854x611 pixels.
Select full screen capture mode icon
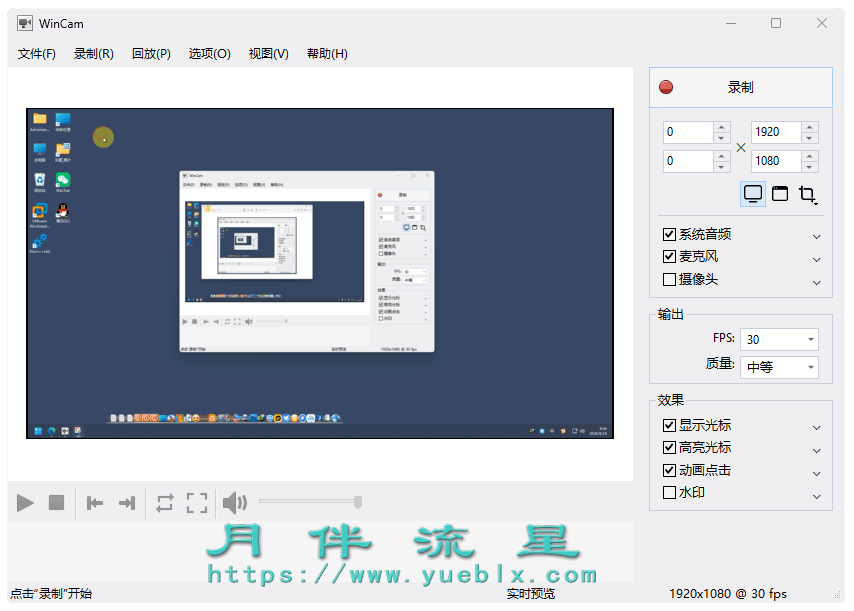pos(753,194)
